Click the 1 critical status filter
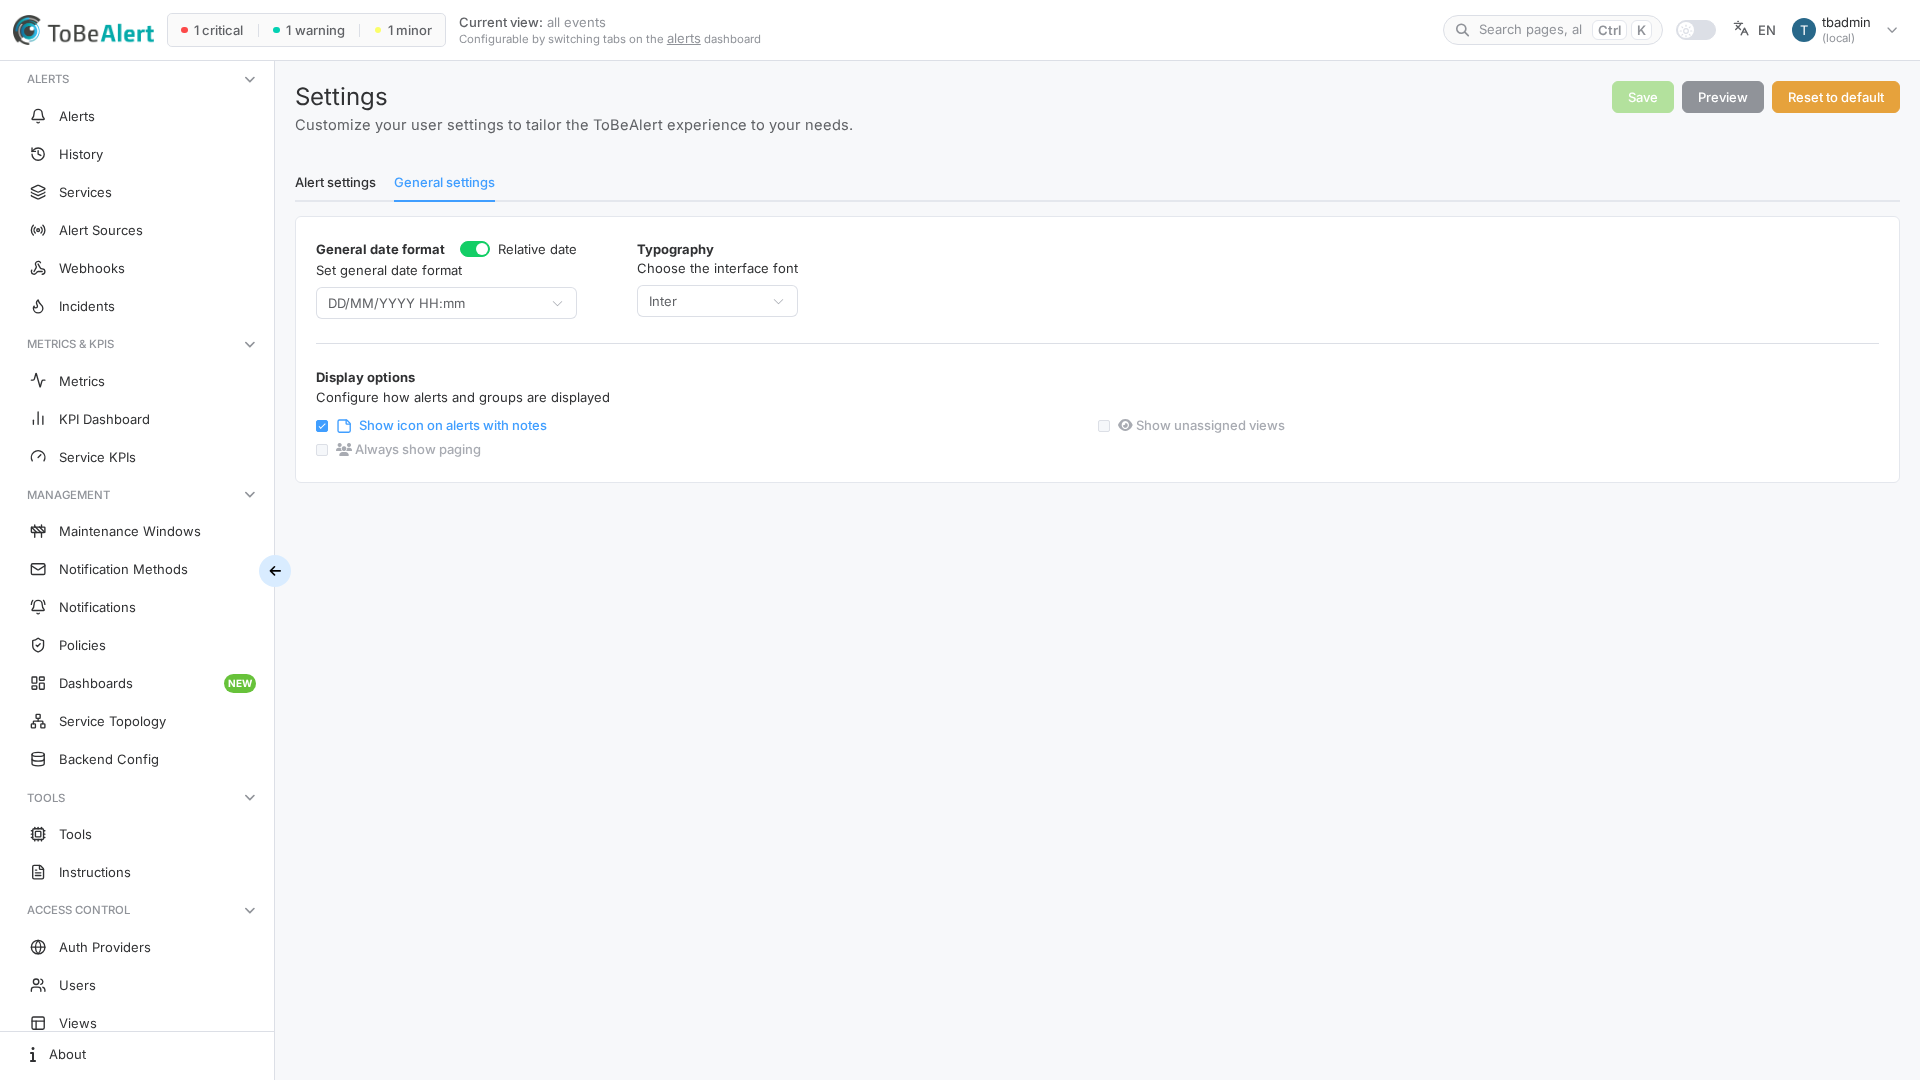Image resolution: width=1920 pixels, height=1080 pixels. click(x=212, y=30)
